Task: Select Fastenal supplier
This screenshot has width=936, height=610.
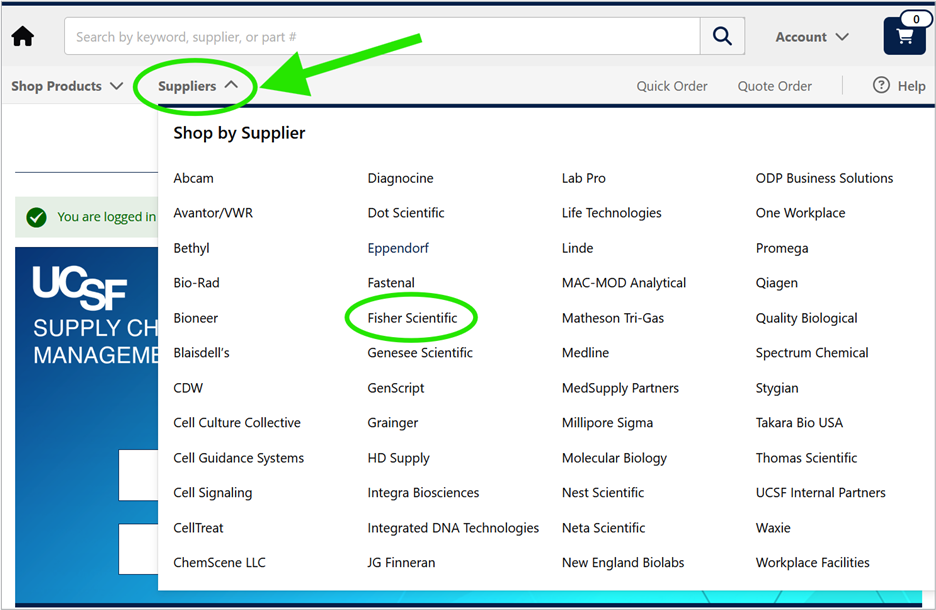Action: click(x=391, y=282)
